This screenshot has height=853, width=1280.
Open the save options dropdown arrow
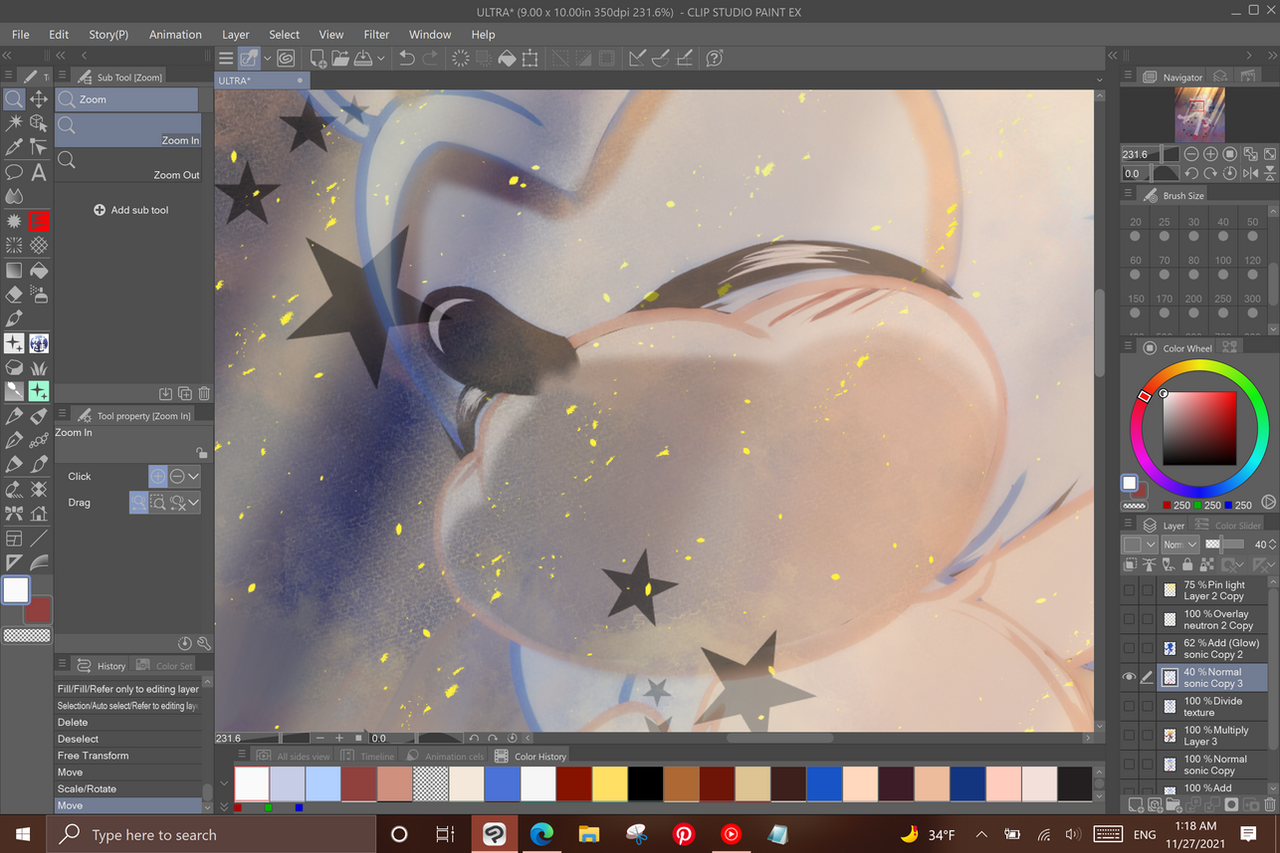(381, 58)
